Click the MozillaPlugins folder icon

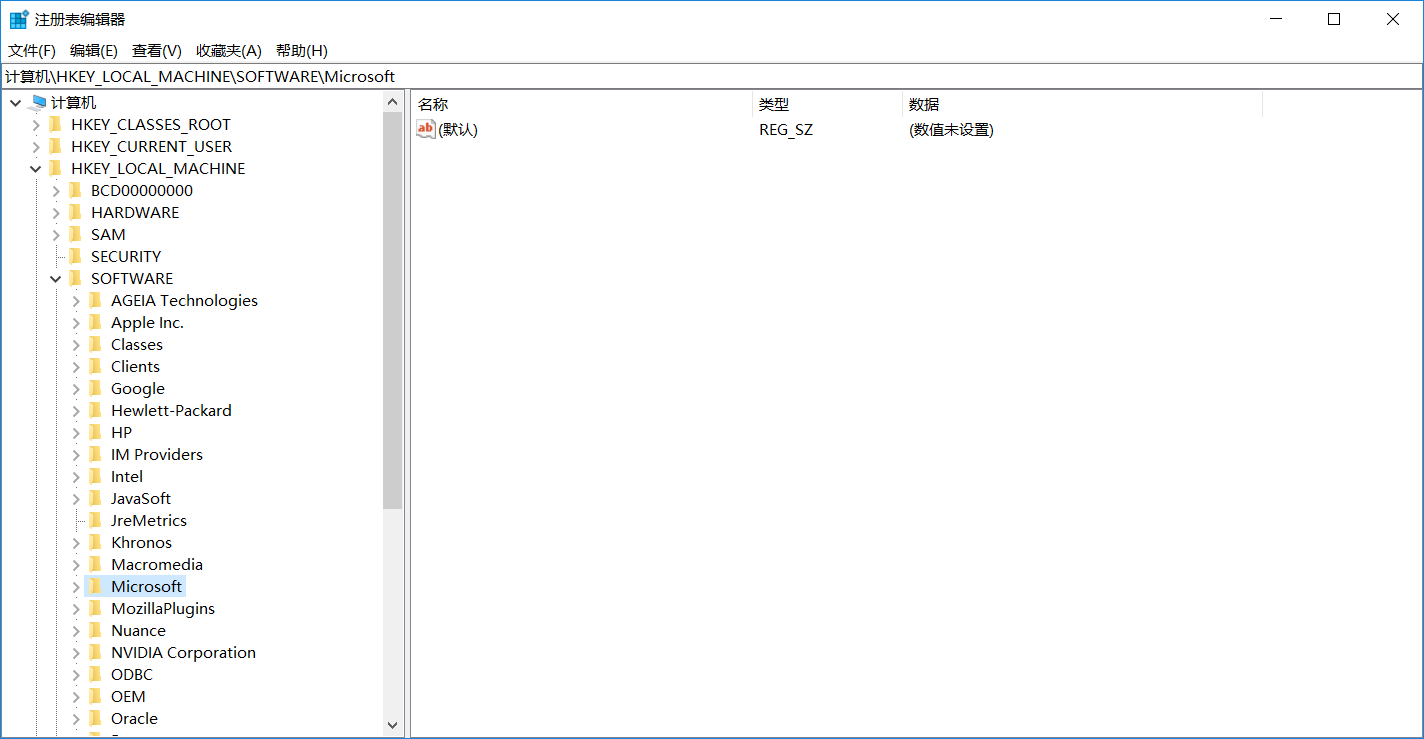click(96, 608)
